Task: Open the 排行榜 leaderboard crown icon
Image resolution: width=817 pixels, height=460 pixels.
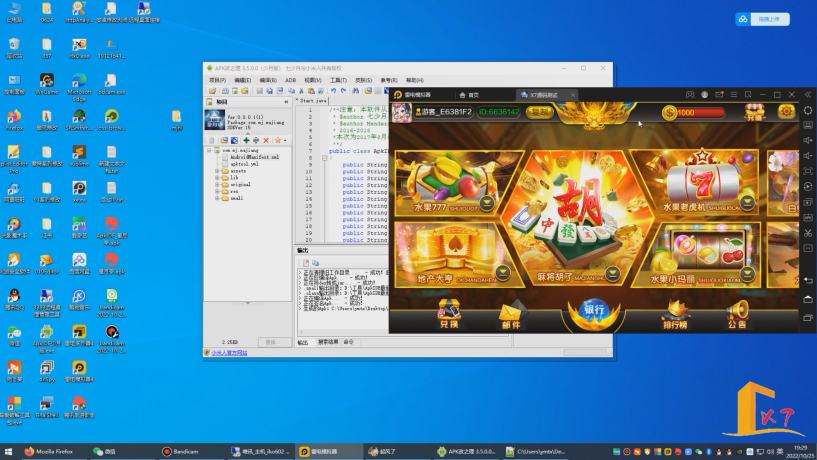Action: 675,316
